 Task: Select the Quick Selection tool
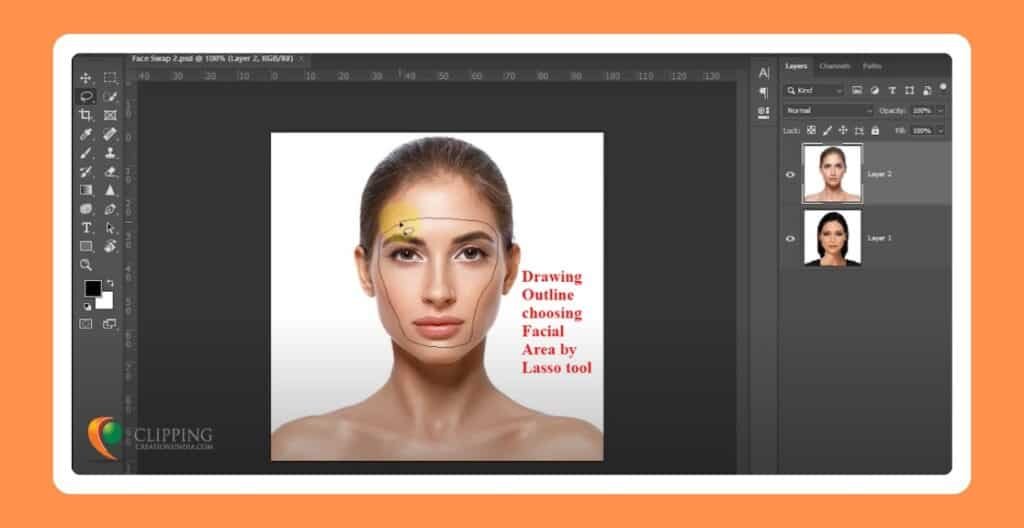pyautogui.click(x=110, y=97)
